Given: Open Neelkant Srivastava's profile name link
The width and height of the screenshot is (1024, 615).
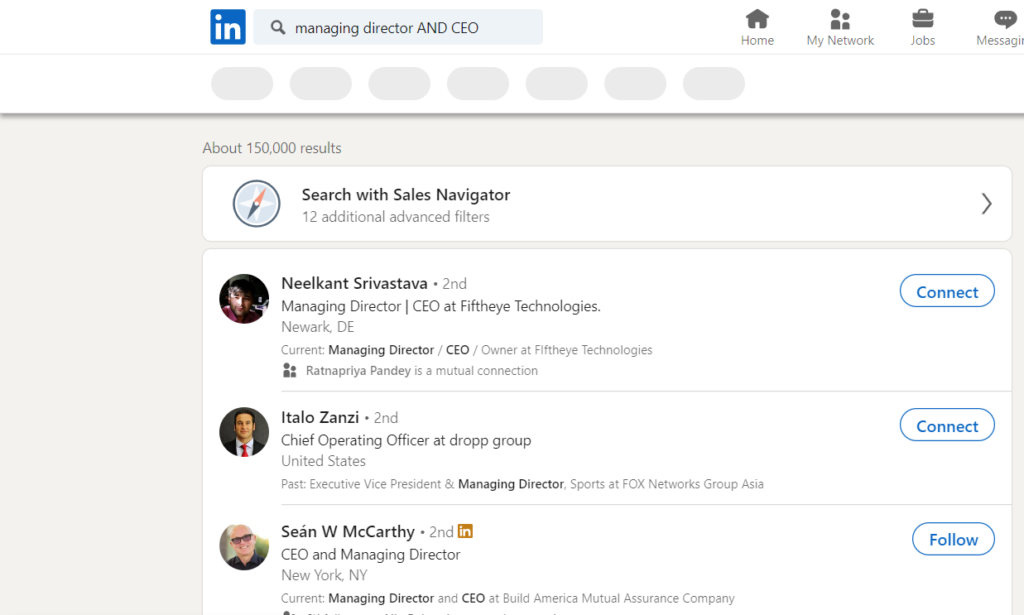Looking at the screenshot, I should tap(354, 283).
